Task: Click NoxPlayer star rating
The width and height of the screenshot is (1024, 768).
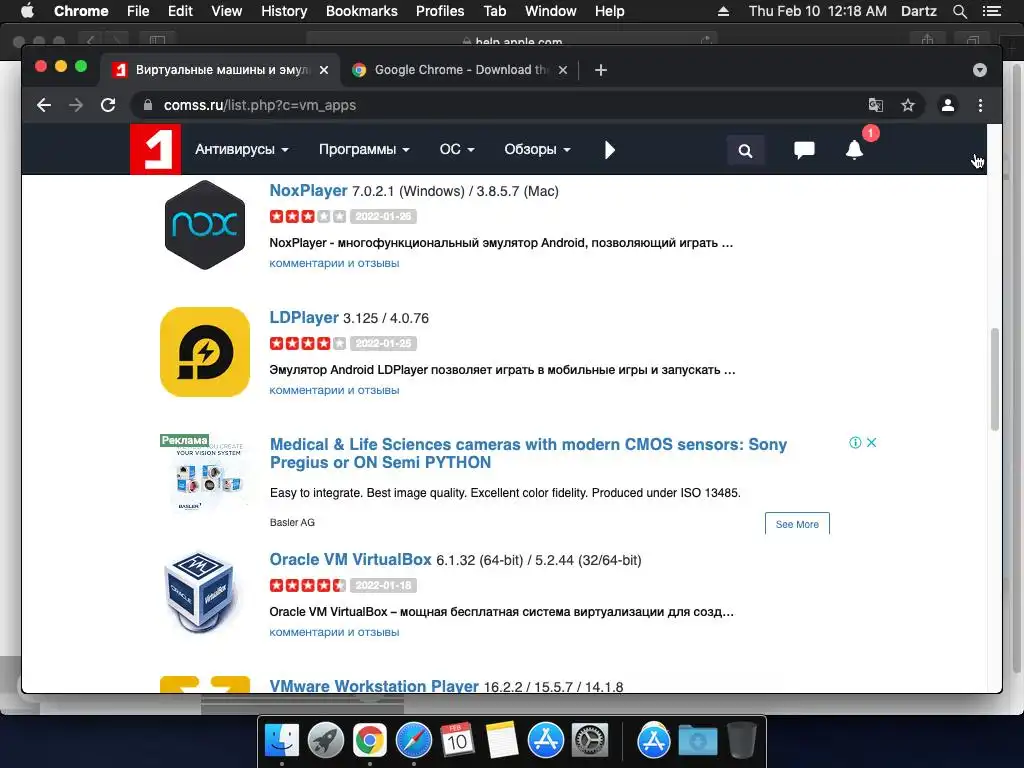Action: [308, 216]
